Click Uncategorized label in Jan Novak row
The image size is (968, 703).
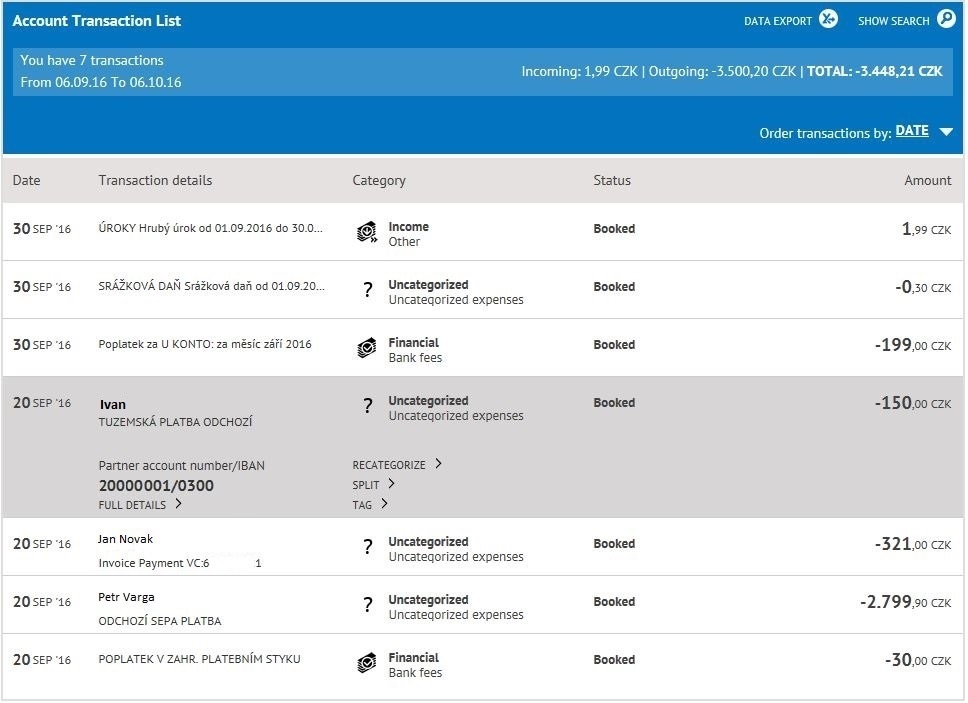[x=428, y=541]
